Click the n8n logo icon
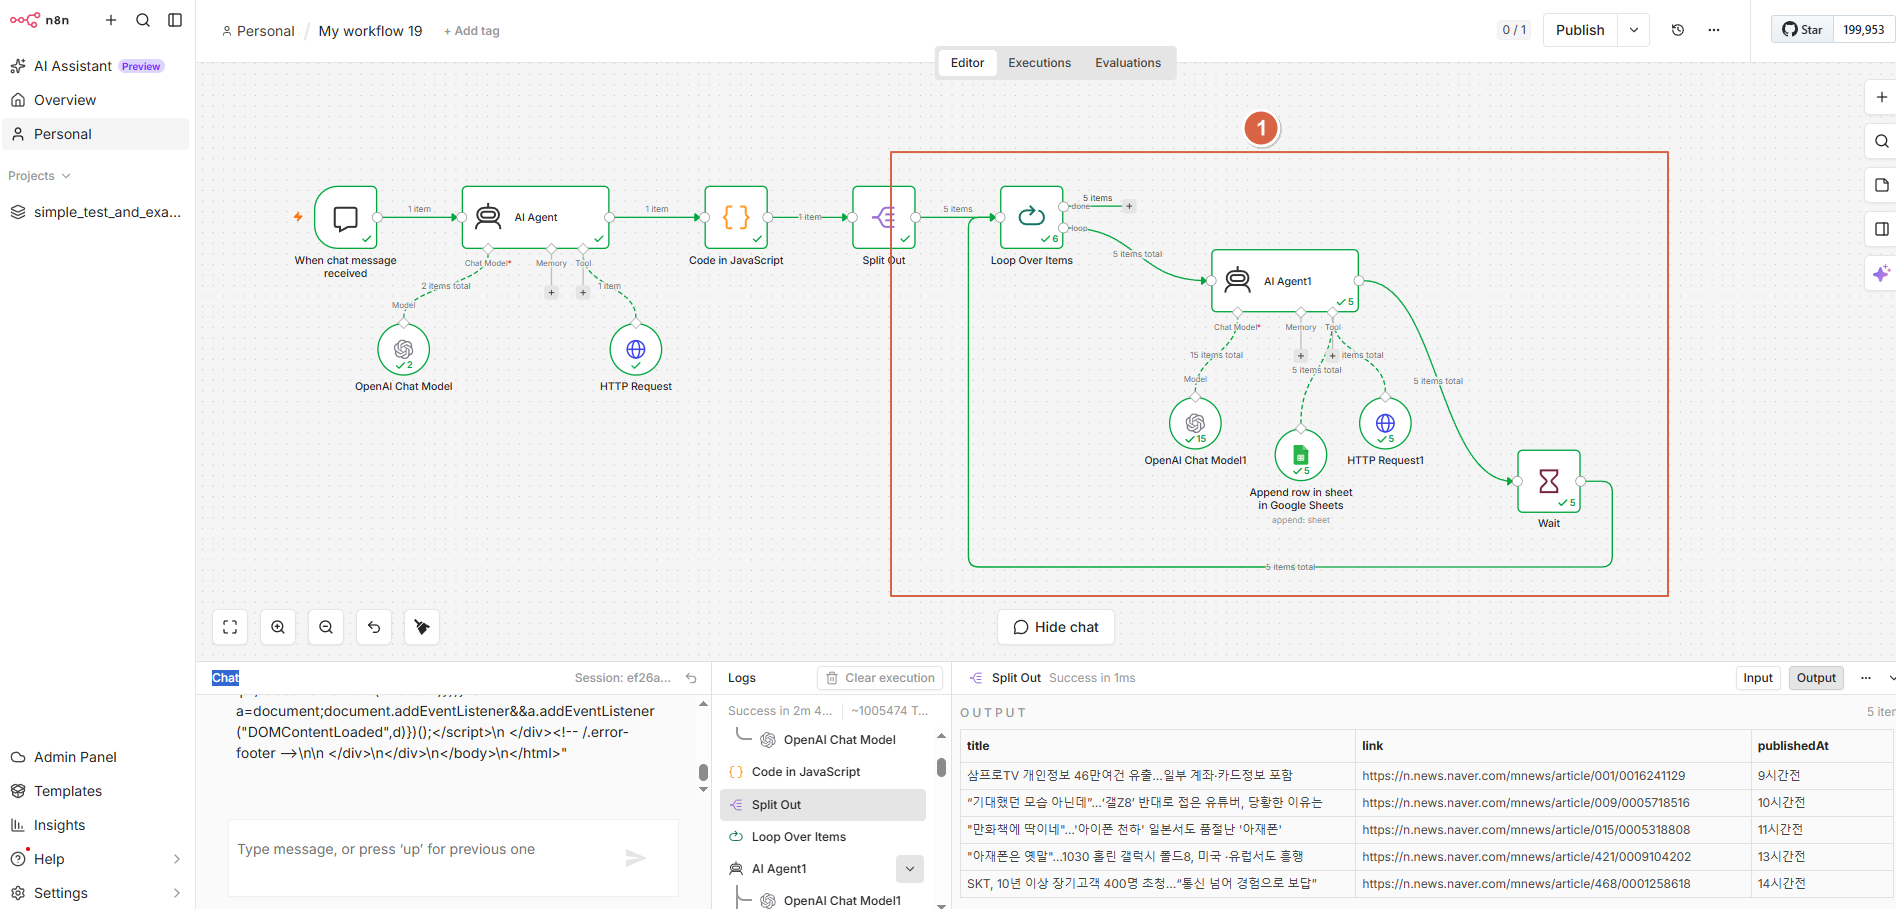Viewport: 1896px width, 909px height. [x=25, y=20]
